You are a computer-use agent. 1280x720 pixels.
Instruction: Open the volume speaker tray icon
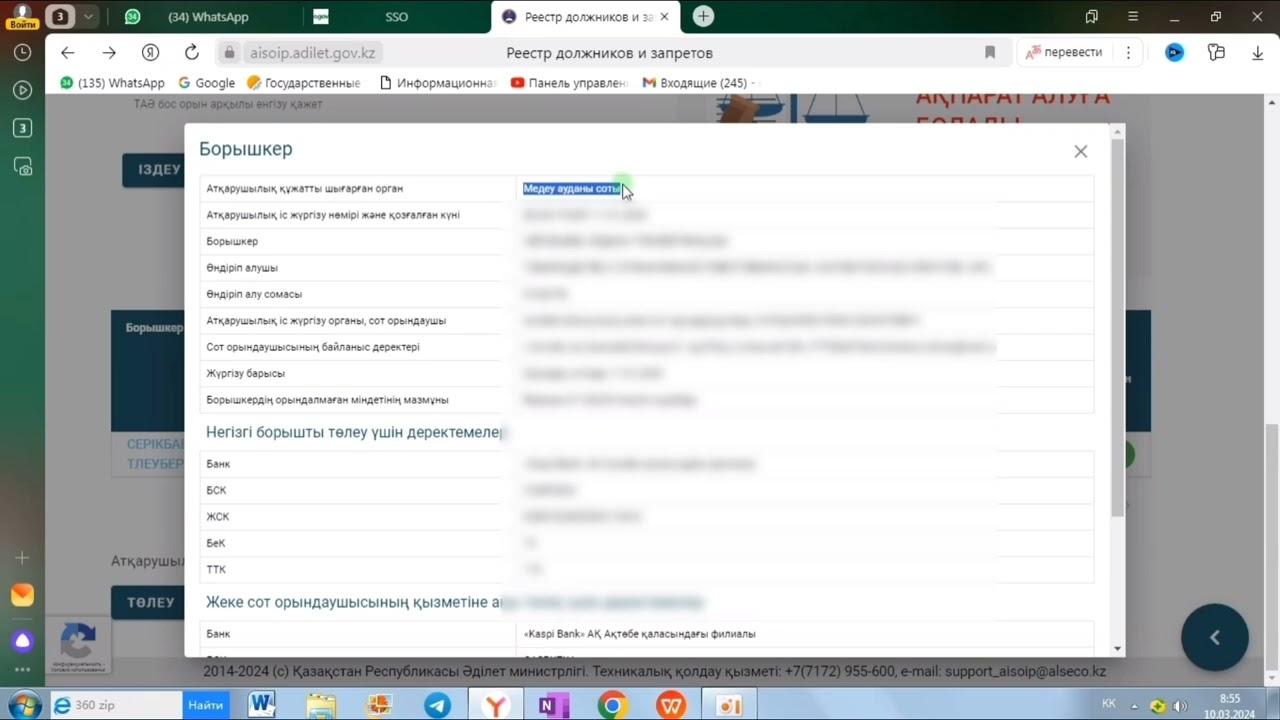point(1179,706)
